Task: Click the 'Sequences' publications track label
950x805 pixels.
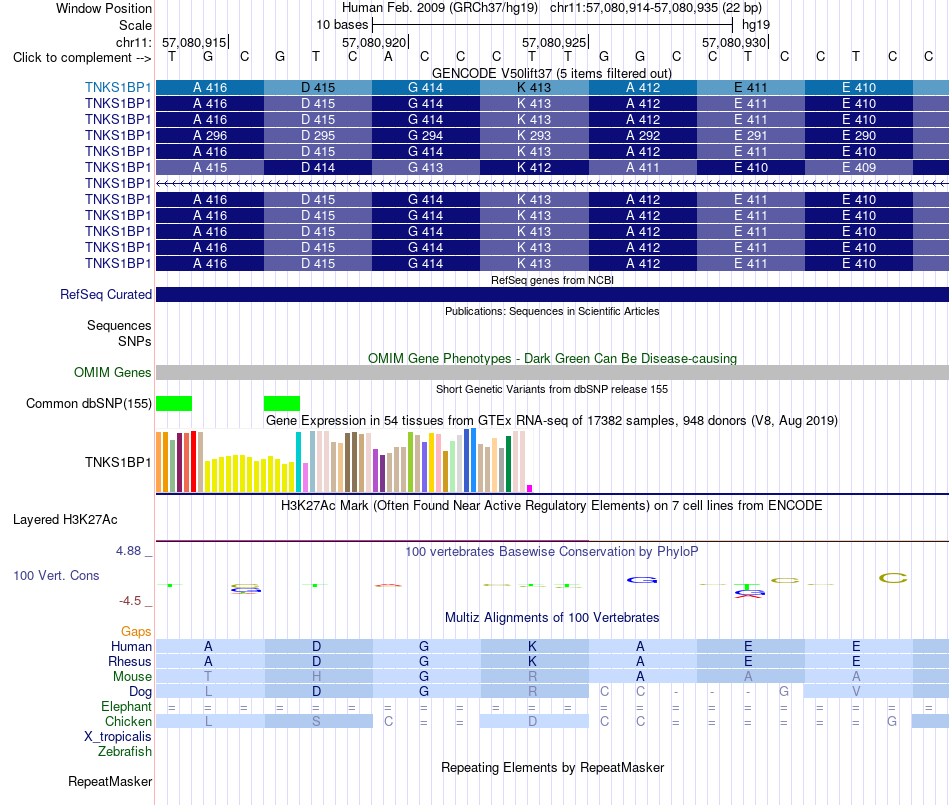Action: pos(119,325)
